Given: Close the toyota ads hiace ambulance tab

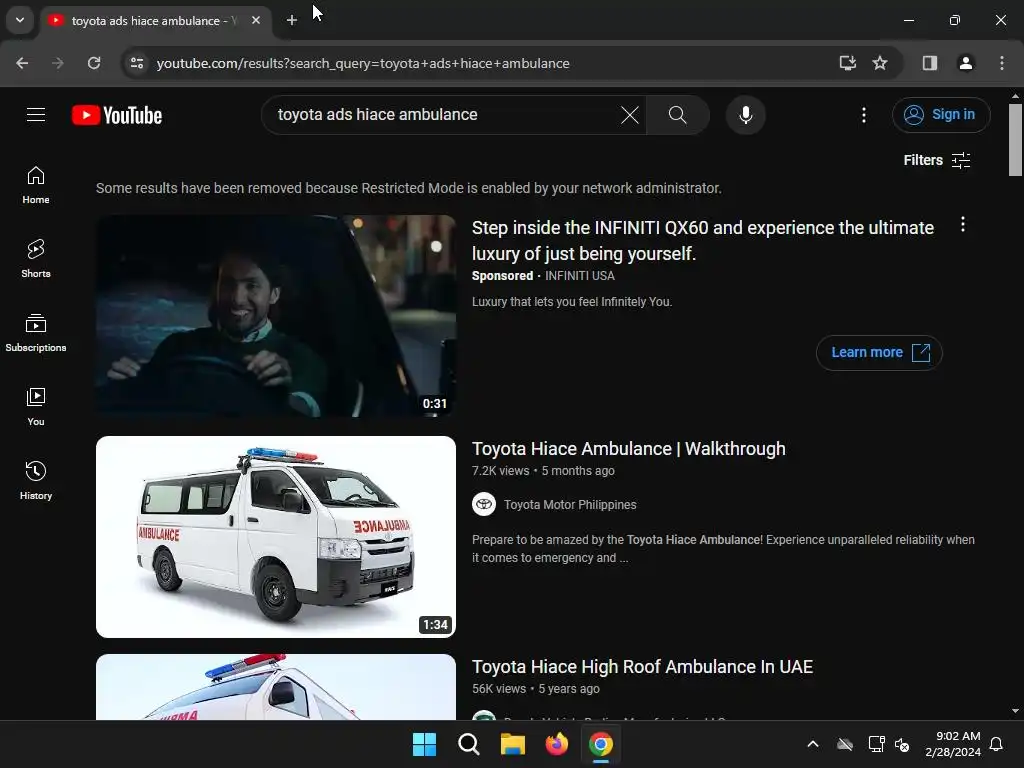Looking at the screenshot, I should tap(256, 20).
